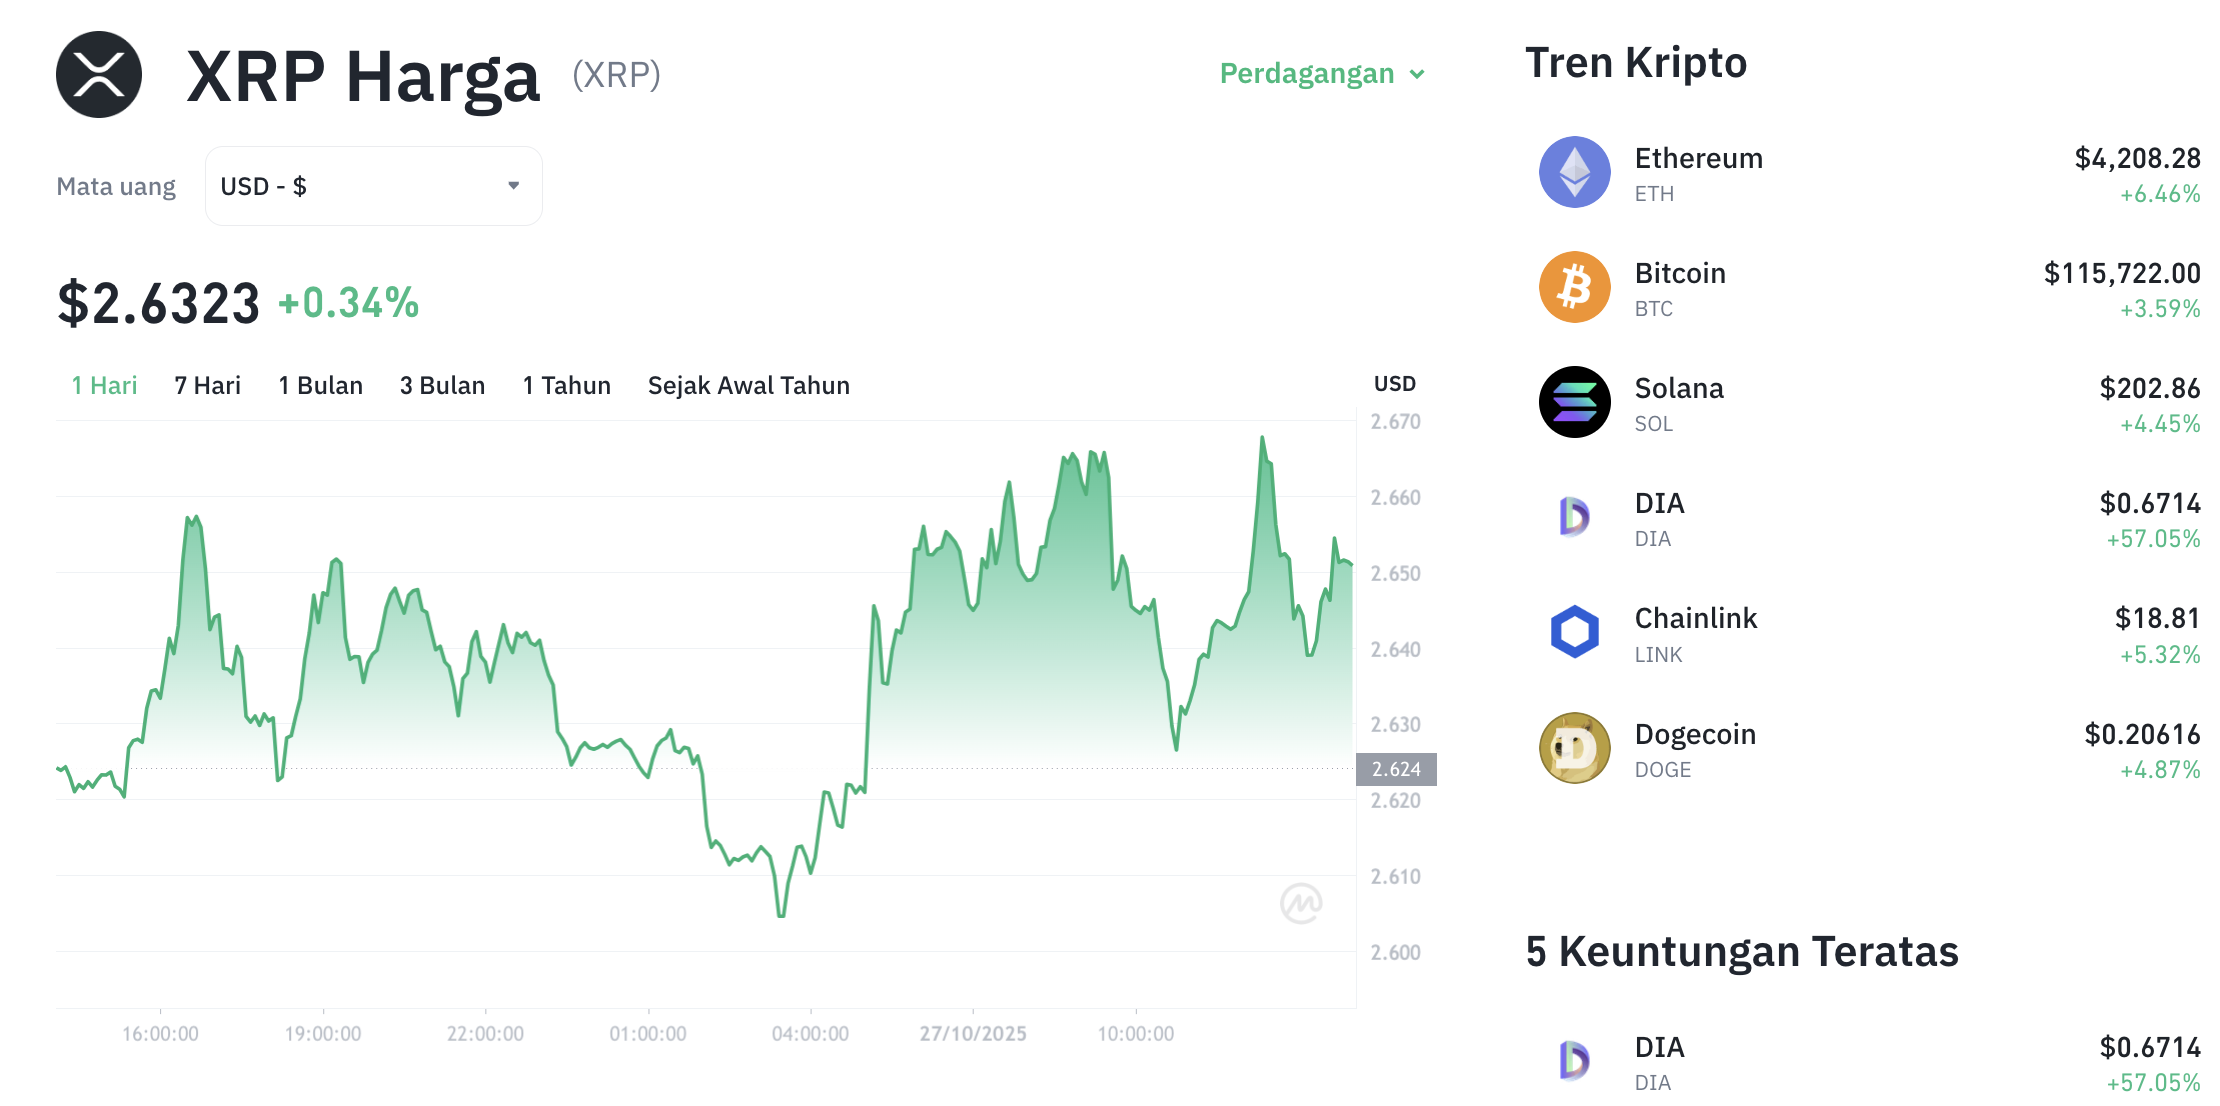Open the Mata uang currency dropdown

[373, 186]
